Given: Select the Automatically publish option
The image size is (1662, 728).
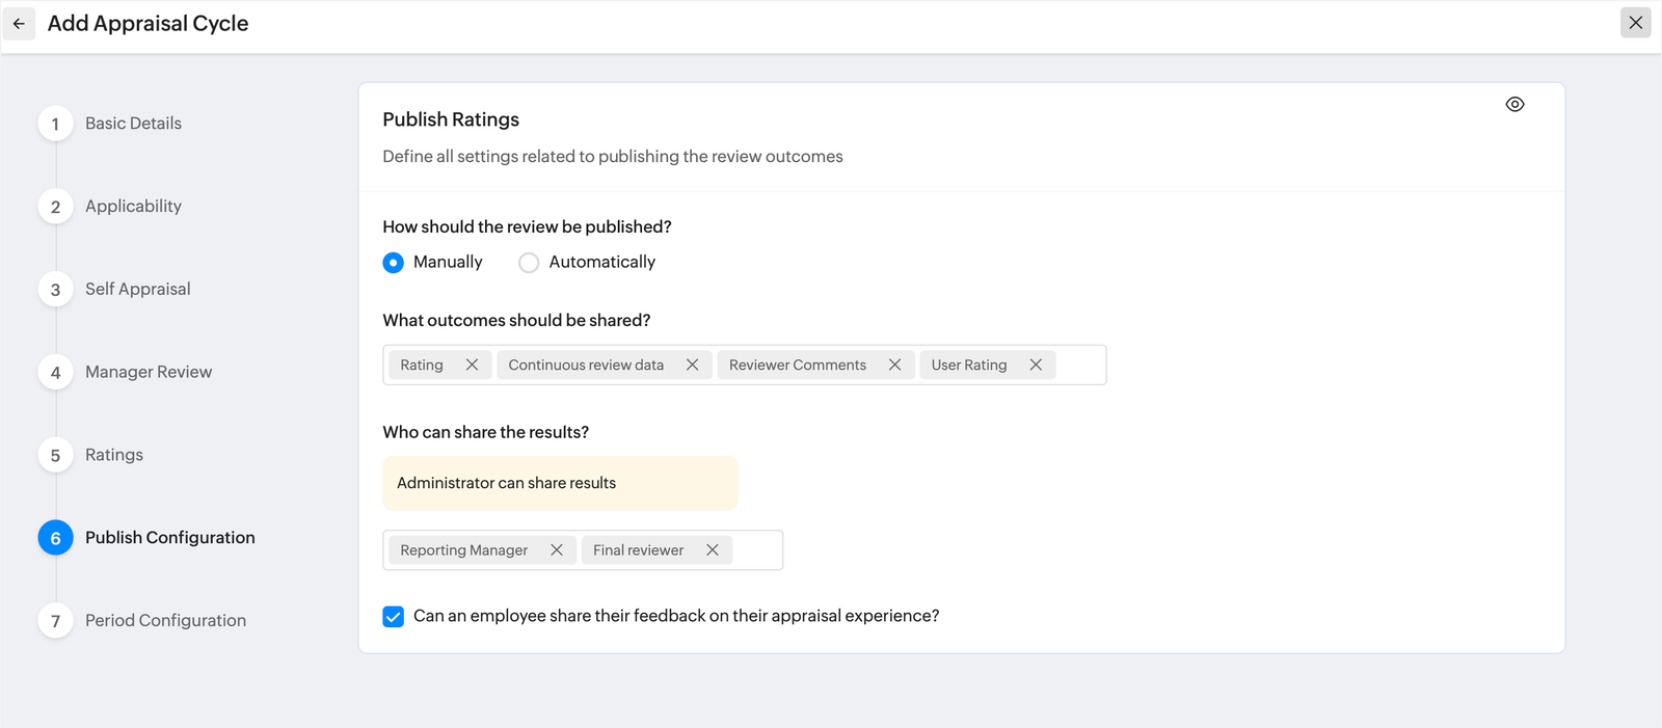Looking at the screenshot, I should (x=529, y=262).
